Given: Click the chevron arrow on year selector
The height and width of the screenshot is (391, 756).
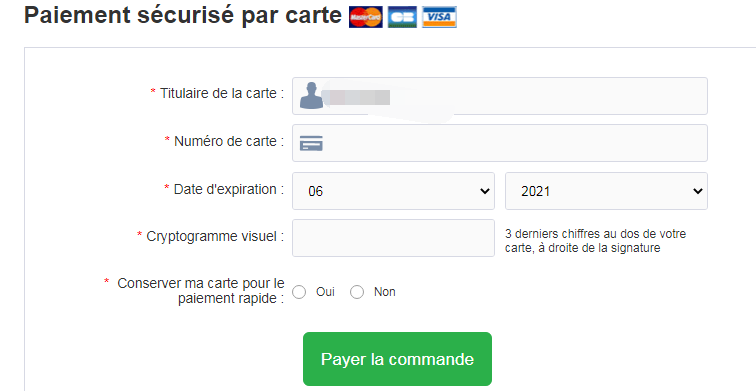Looking at the screenshot, I should click(x=697, y=191).
